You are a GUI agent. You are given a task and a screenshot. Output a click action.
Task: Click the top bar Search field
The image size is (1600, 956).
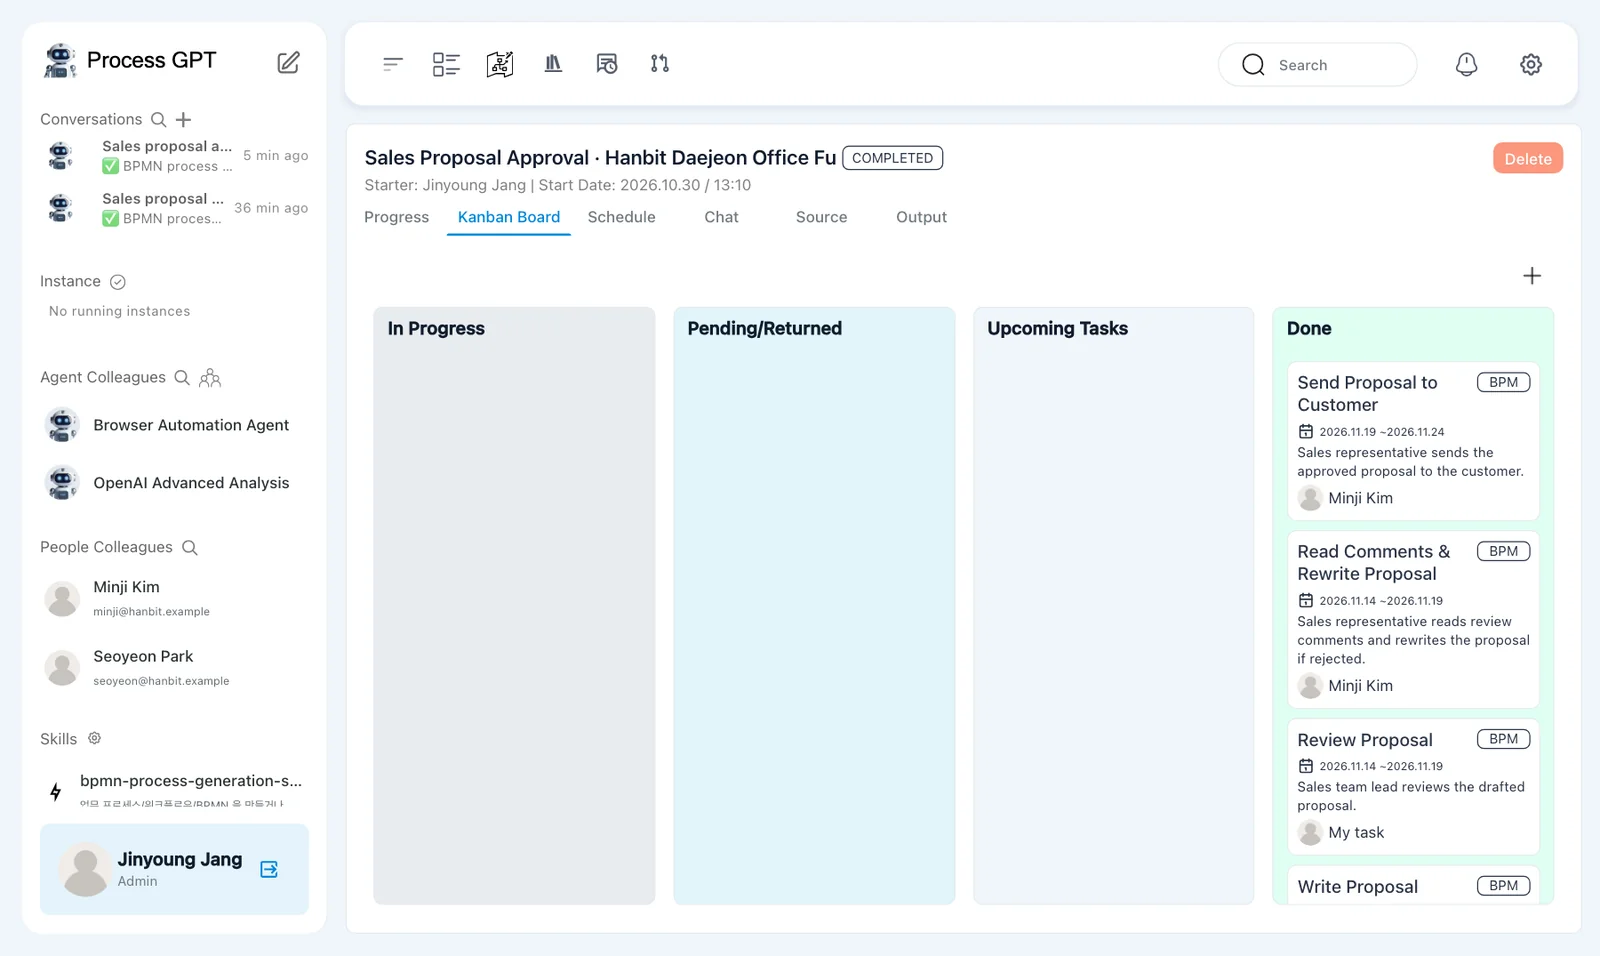pyautogui.click(x=1317, y=65)
